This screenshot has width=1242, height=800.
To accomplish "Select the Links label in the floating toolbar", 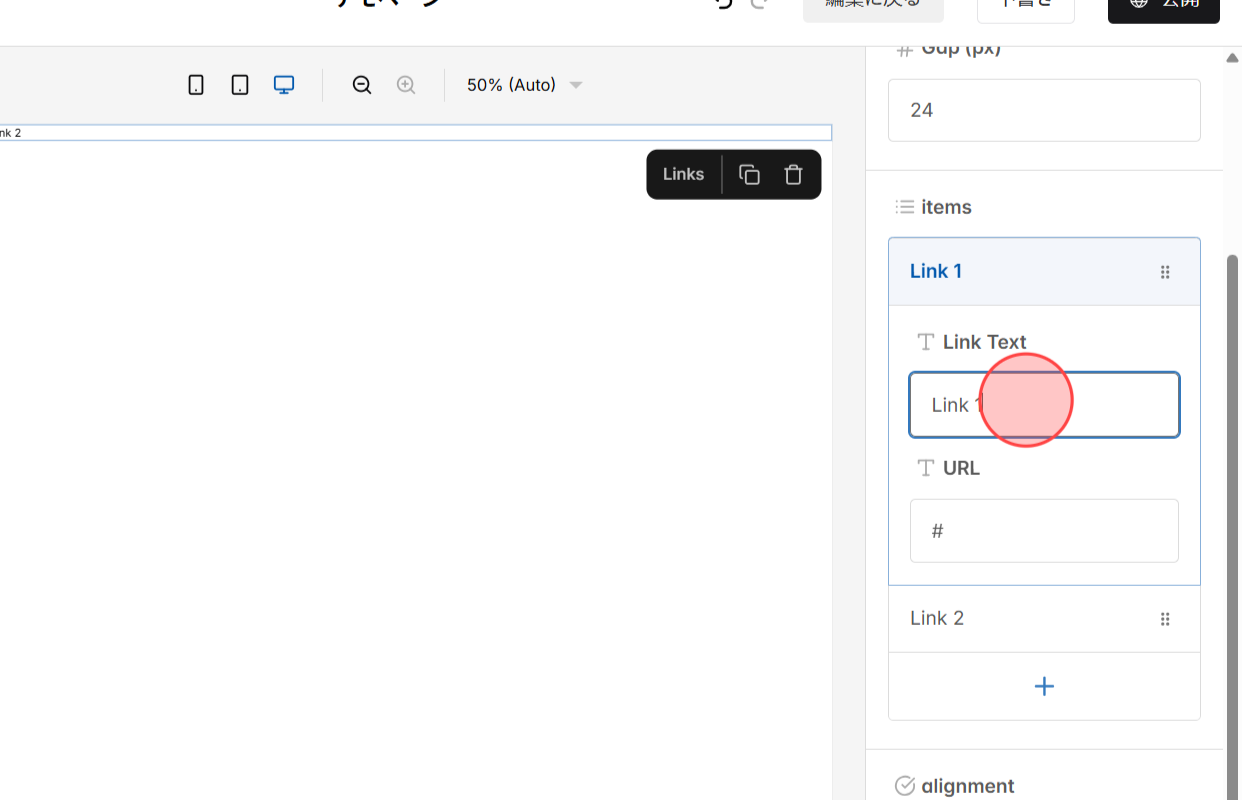I will pyautogui.click(x=682, y=174).
